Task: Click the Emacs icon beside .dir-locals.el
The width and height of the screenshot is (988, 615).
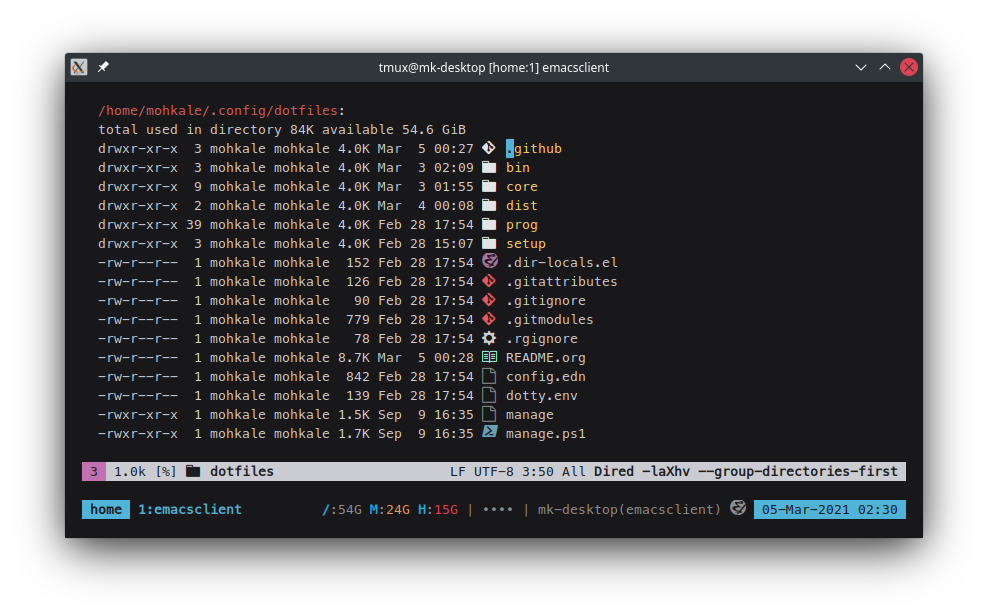Action: (489, 262)
